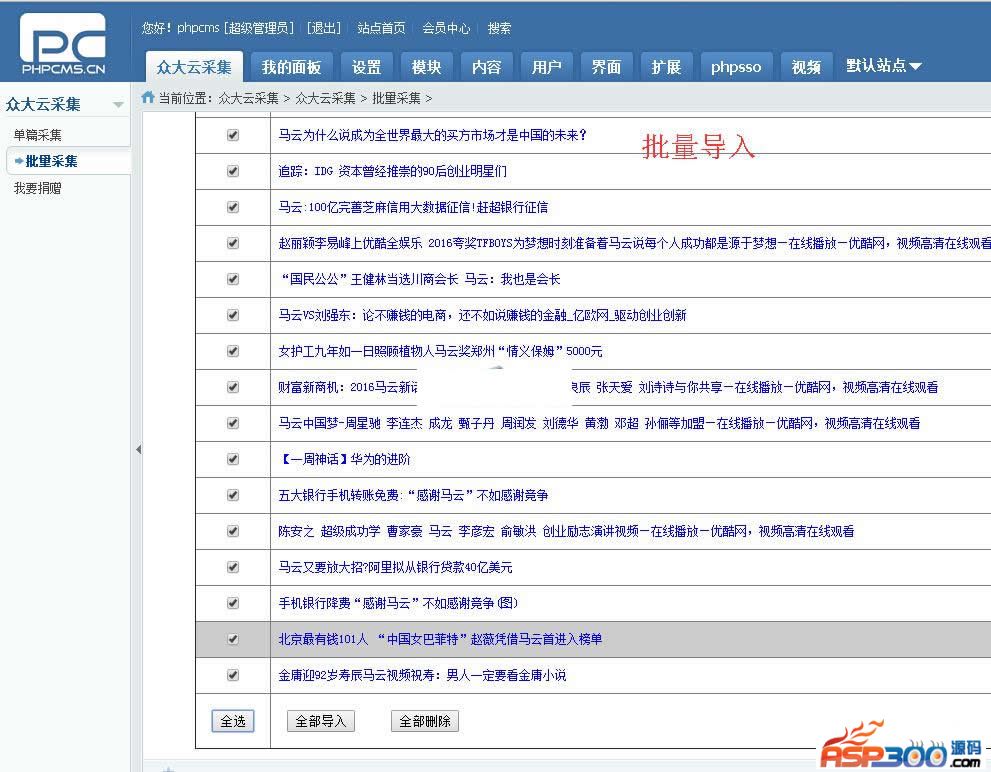Switch to 内容 tab

(x=487, y=67)
